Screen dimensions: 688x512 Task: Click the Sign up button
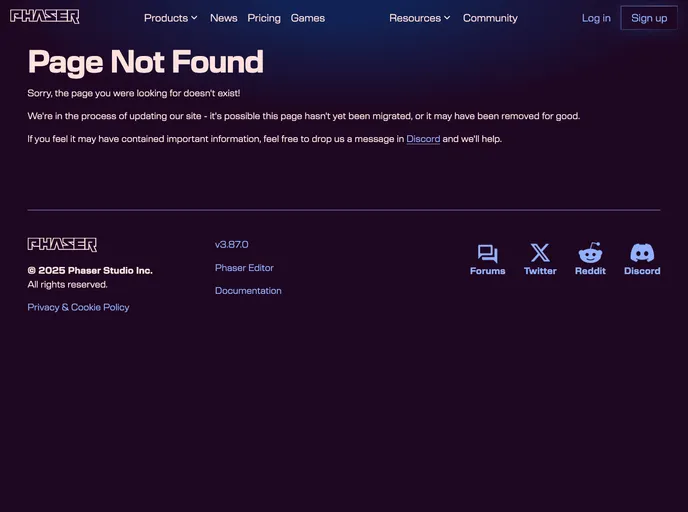pos(649,18)
